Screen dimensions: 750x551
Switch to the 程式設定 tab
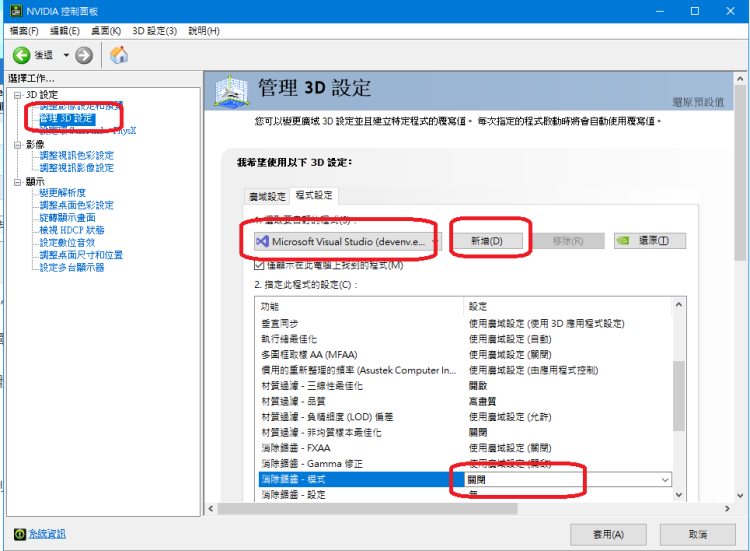point(314,195)
